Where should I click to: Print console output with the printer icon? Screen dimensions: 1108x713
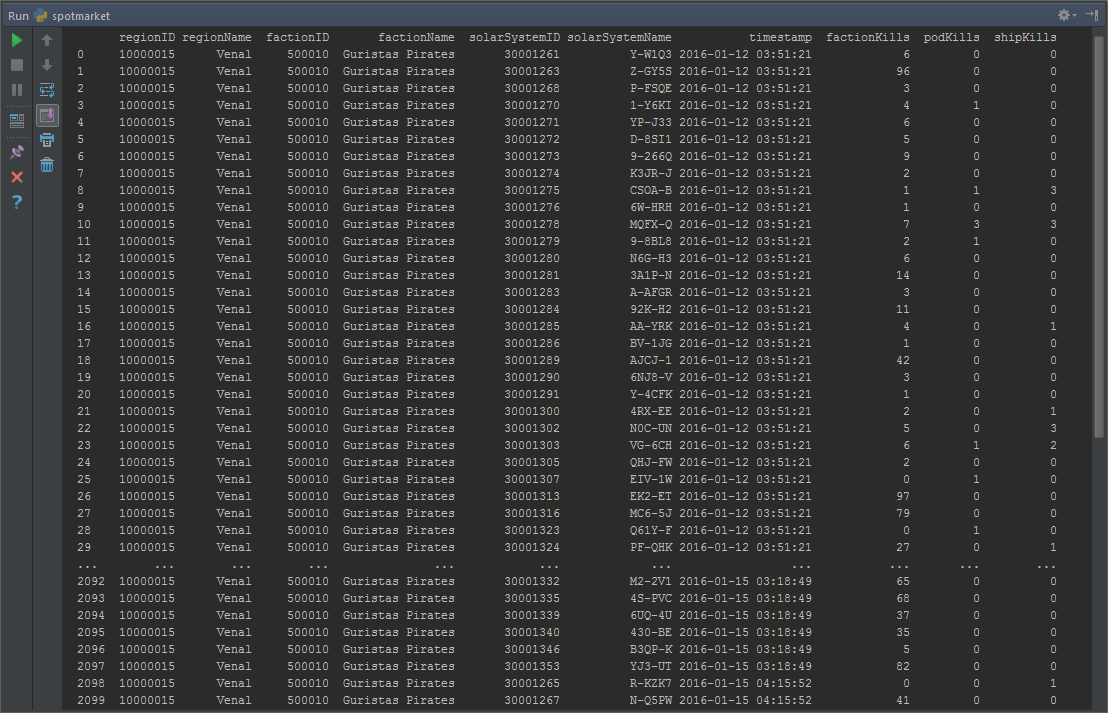[x=47, y=140]
